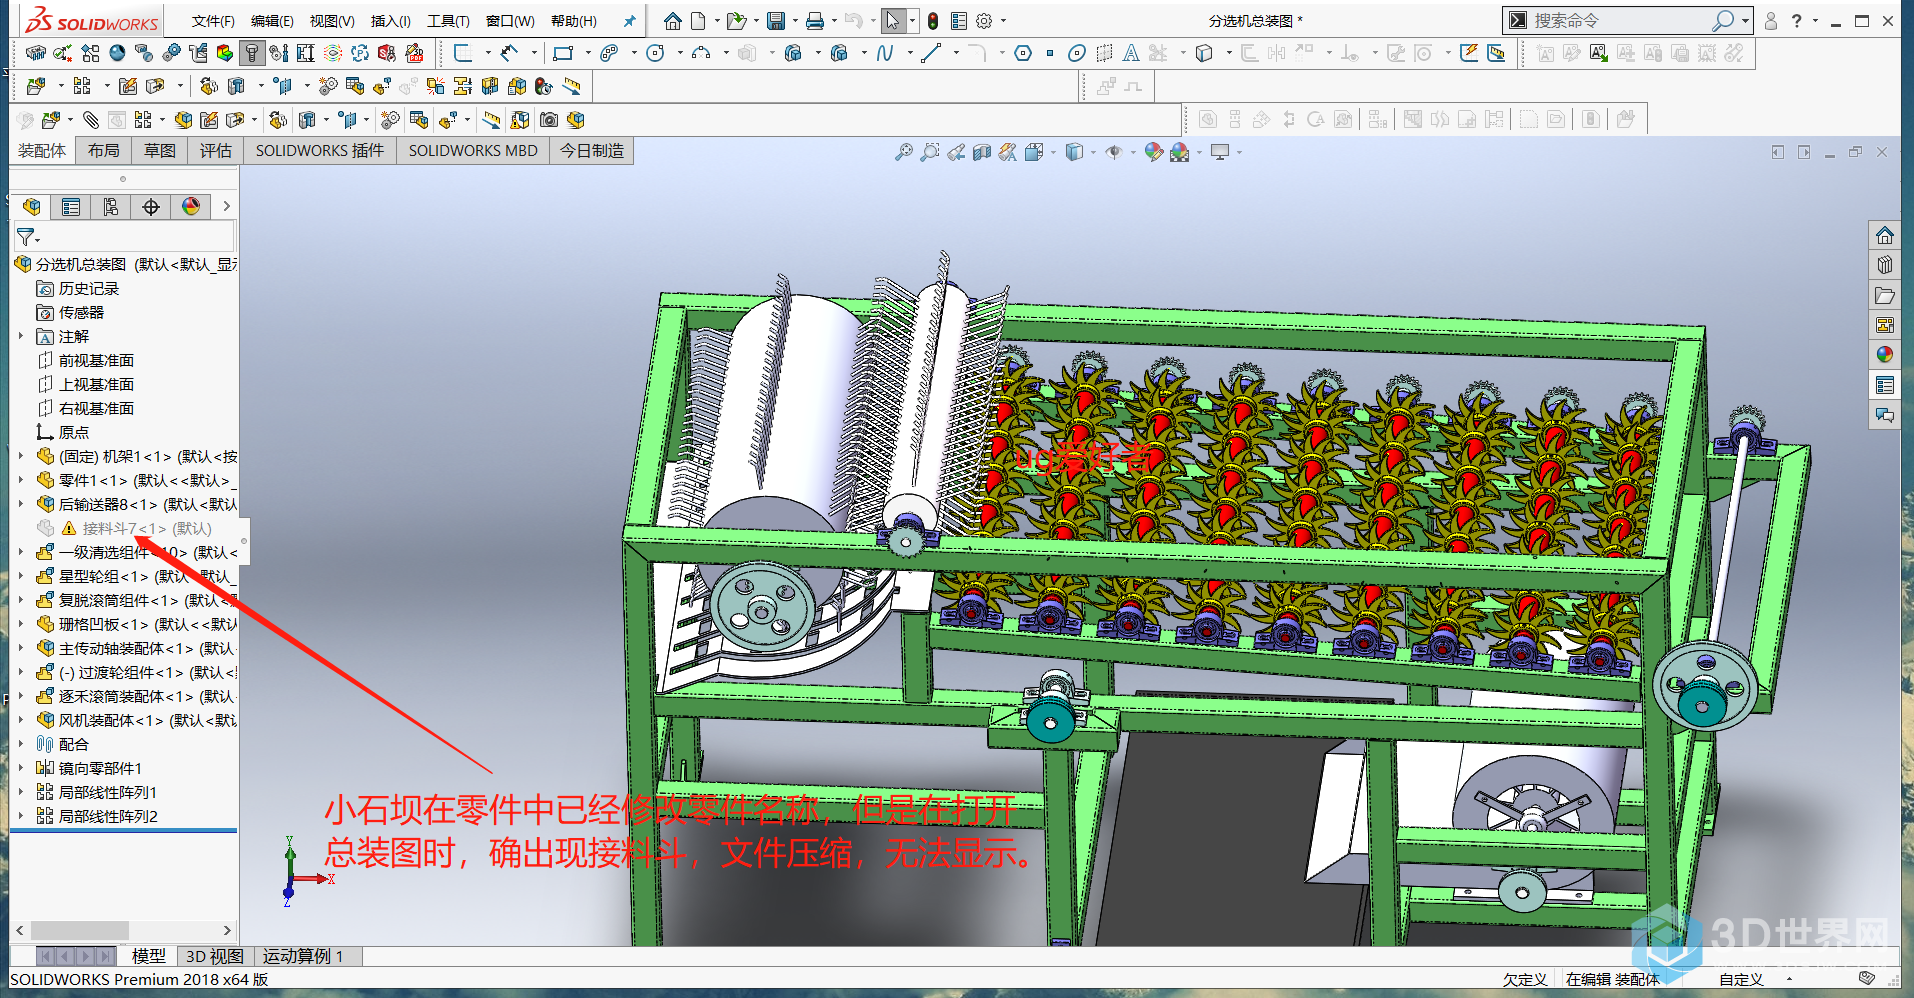1914x998 pixels.
Task: Switch to the 3D 视图 bottom tab
Action: tap(215, 956)
